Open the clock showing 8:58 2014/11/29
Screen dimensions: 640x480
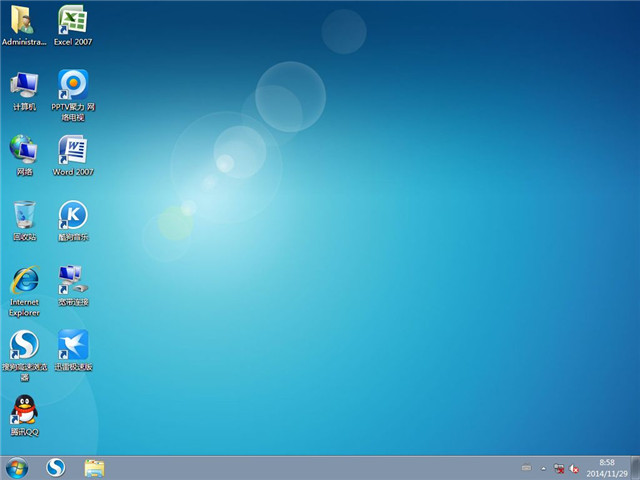607,468
